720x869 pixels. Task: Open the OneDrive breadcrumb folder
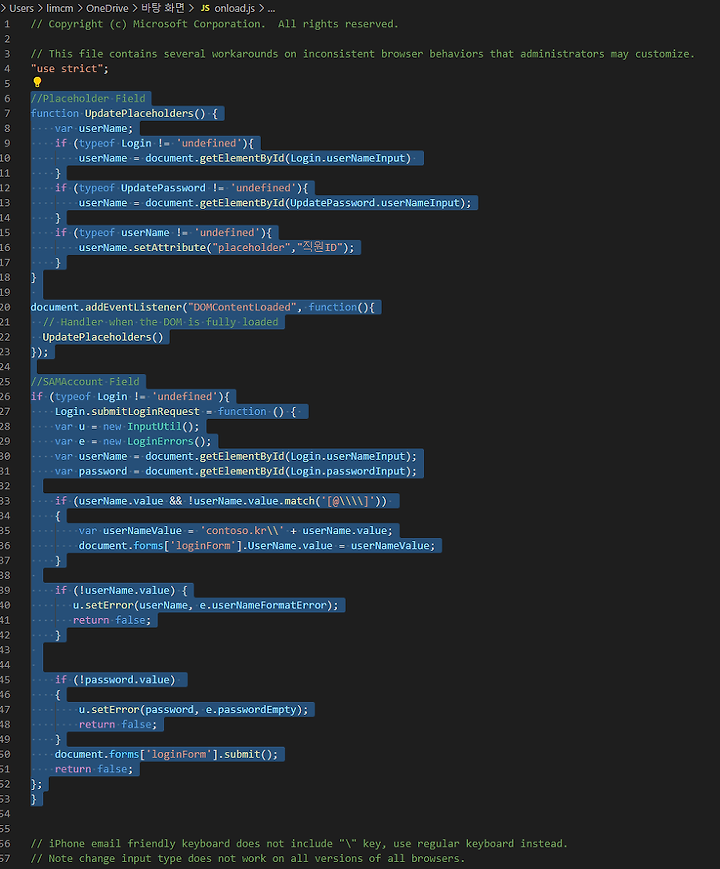click(107, 8)
